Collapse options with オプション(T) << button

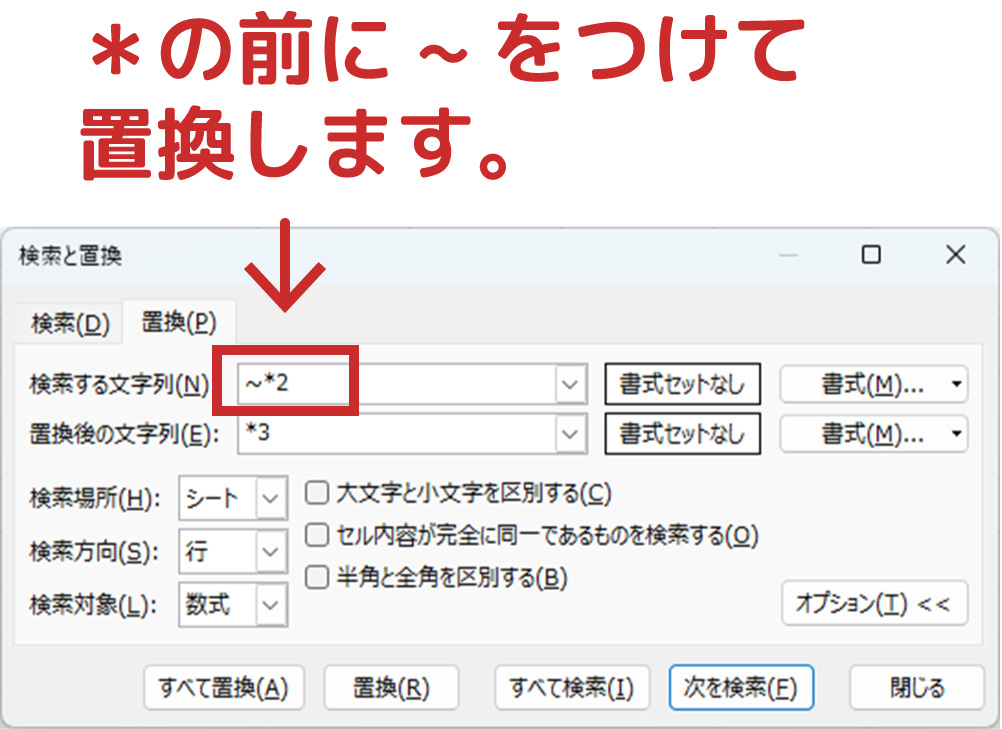pos(873,603)
